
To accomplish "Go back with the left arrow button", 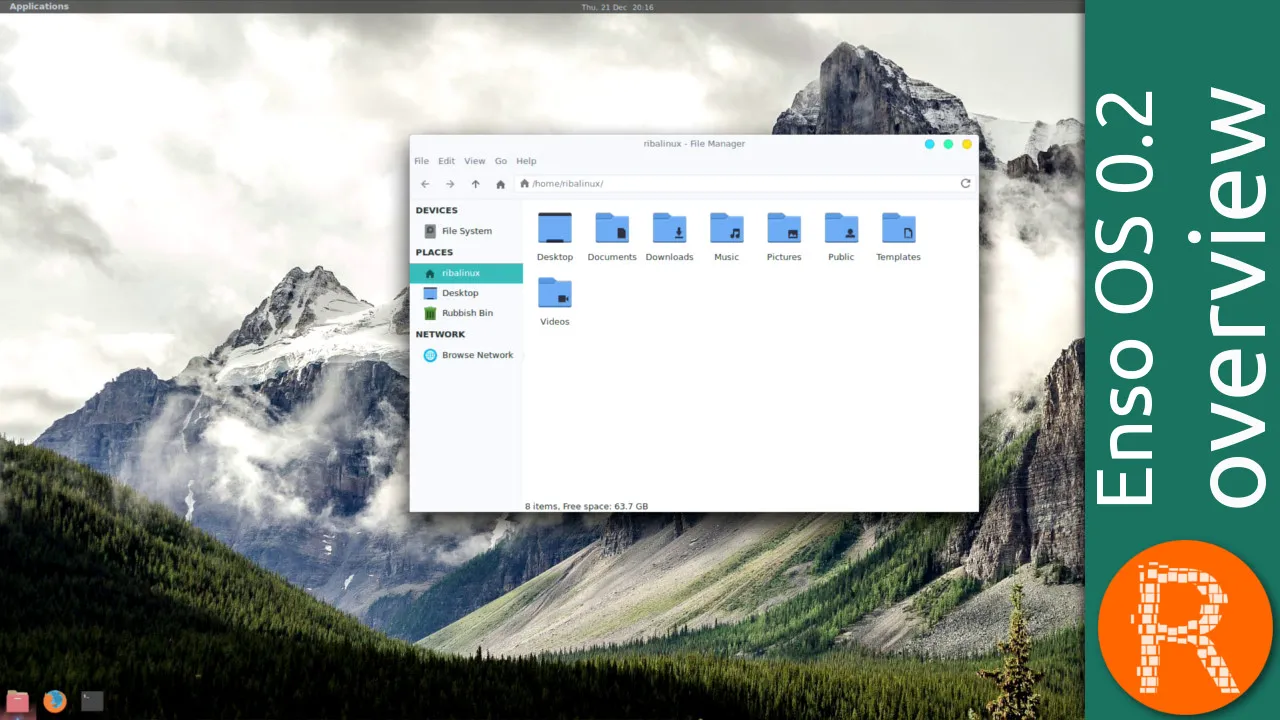I will click(x=425, y=184).
